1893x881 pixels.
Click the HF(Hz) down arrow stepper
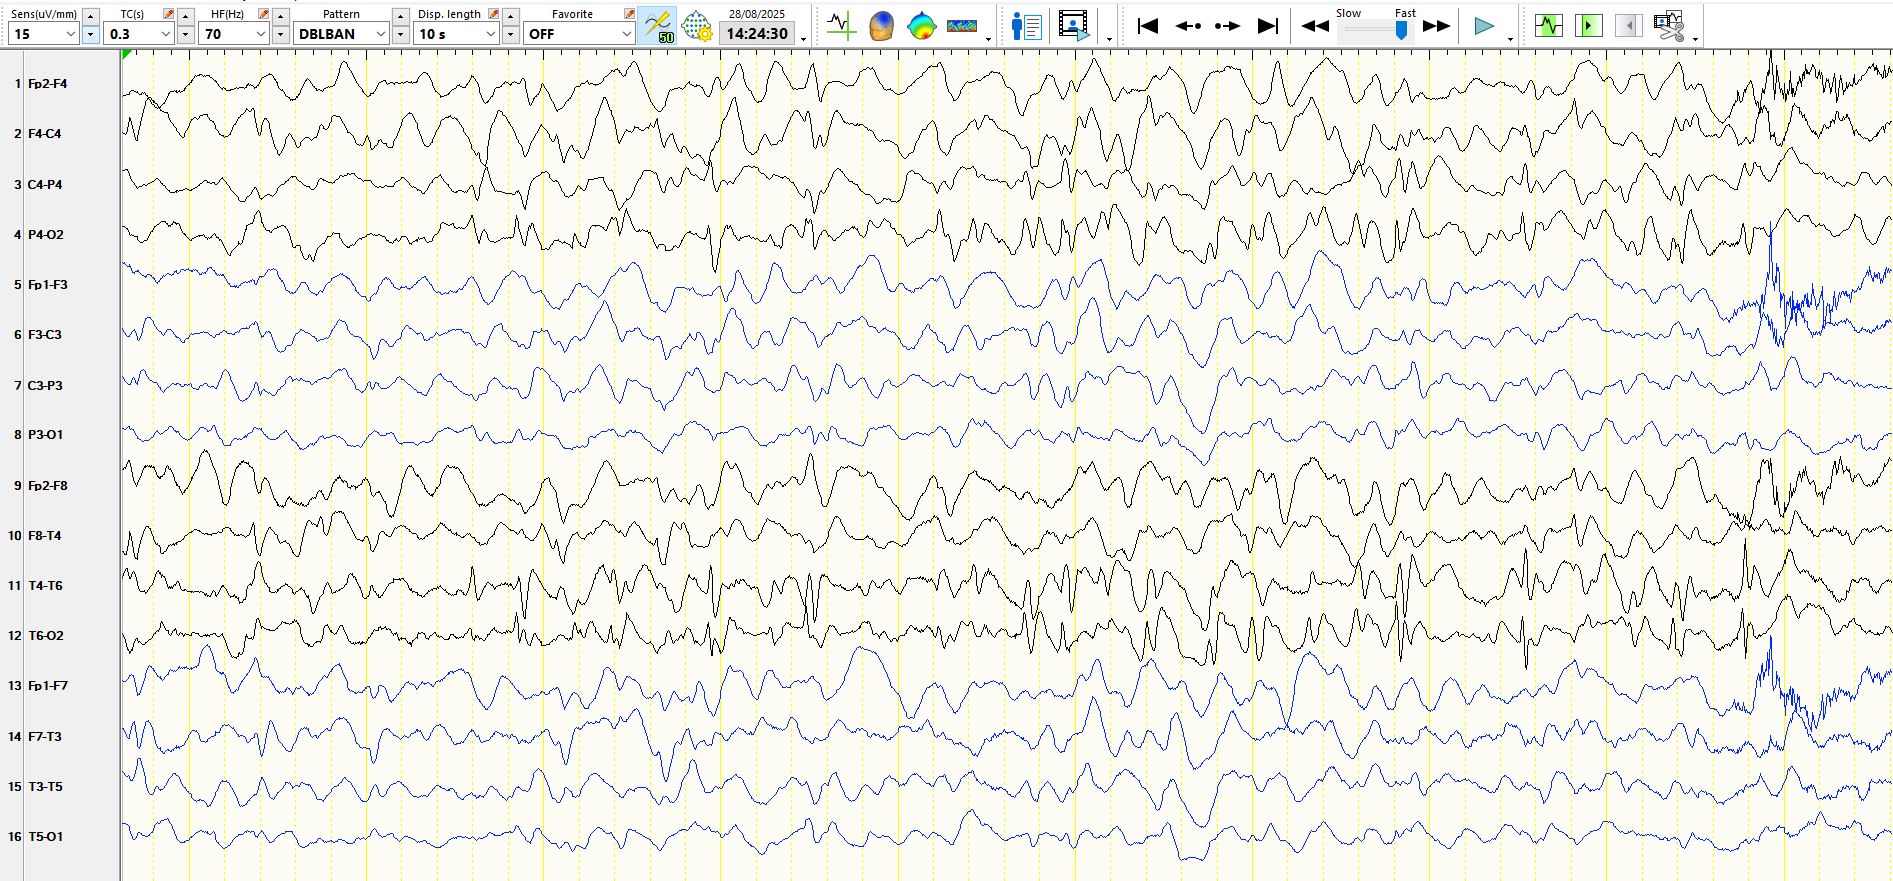pos(281,35)
